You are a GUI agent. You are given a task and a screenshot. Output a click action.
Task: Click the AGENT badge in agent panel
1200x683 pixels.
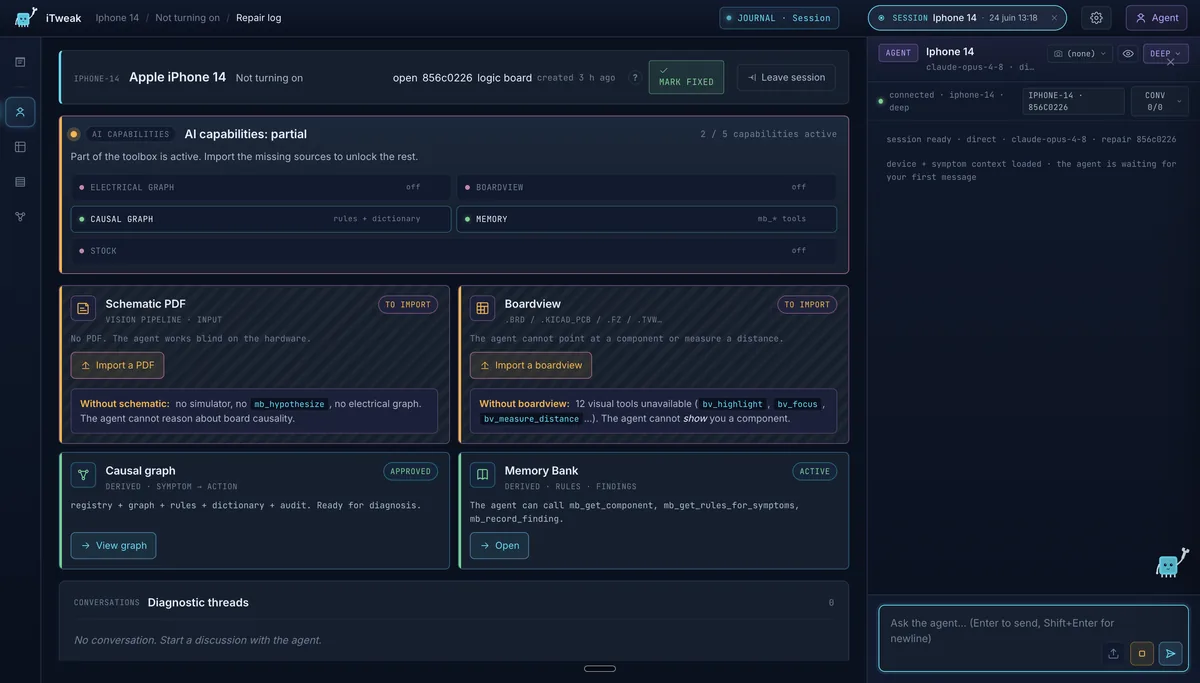click(x=898, y=53)
